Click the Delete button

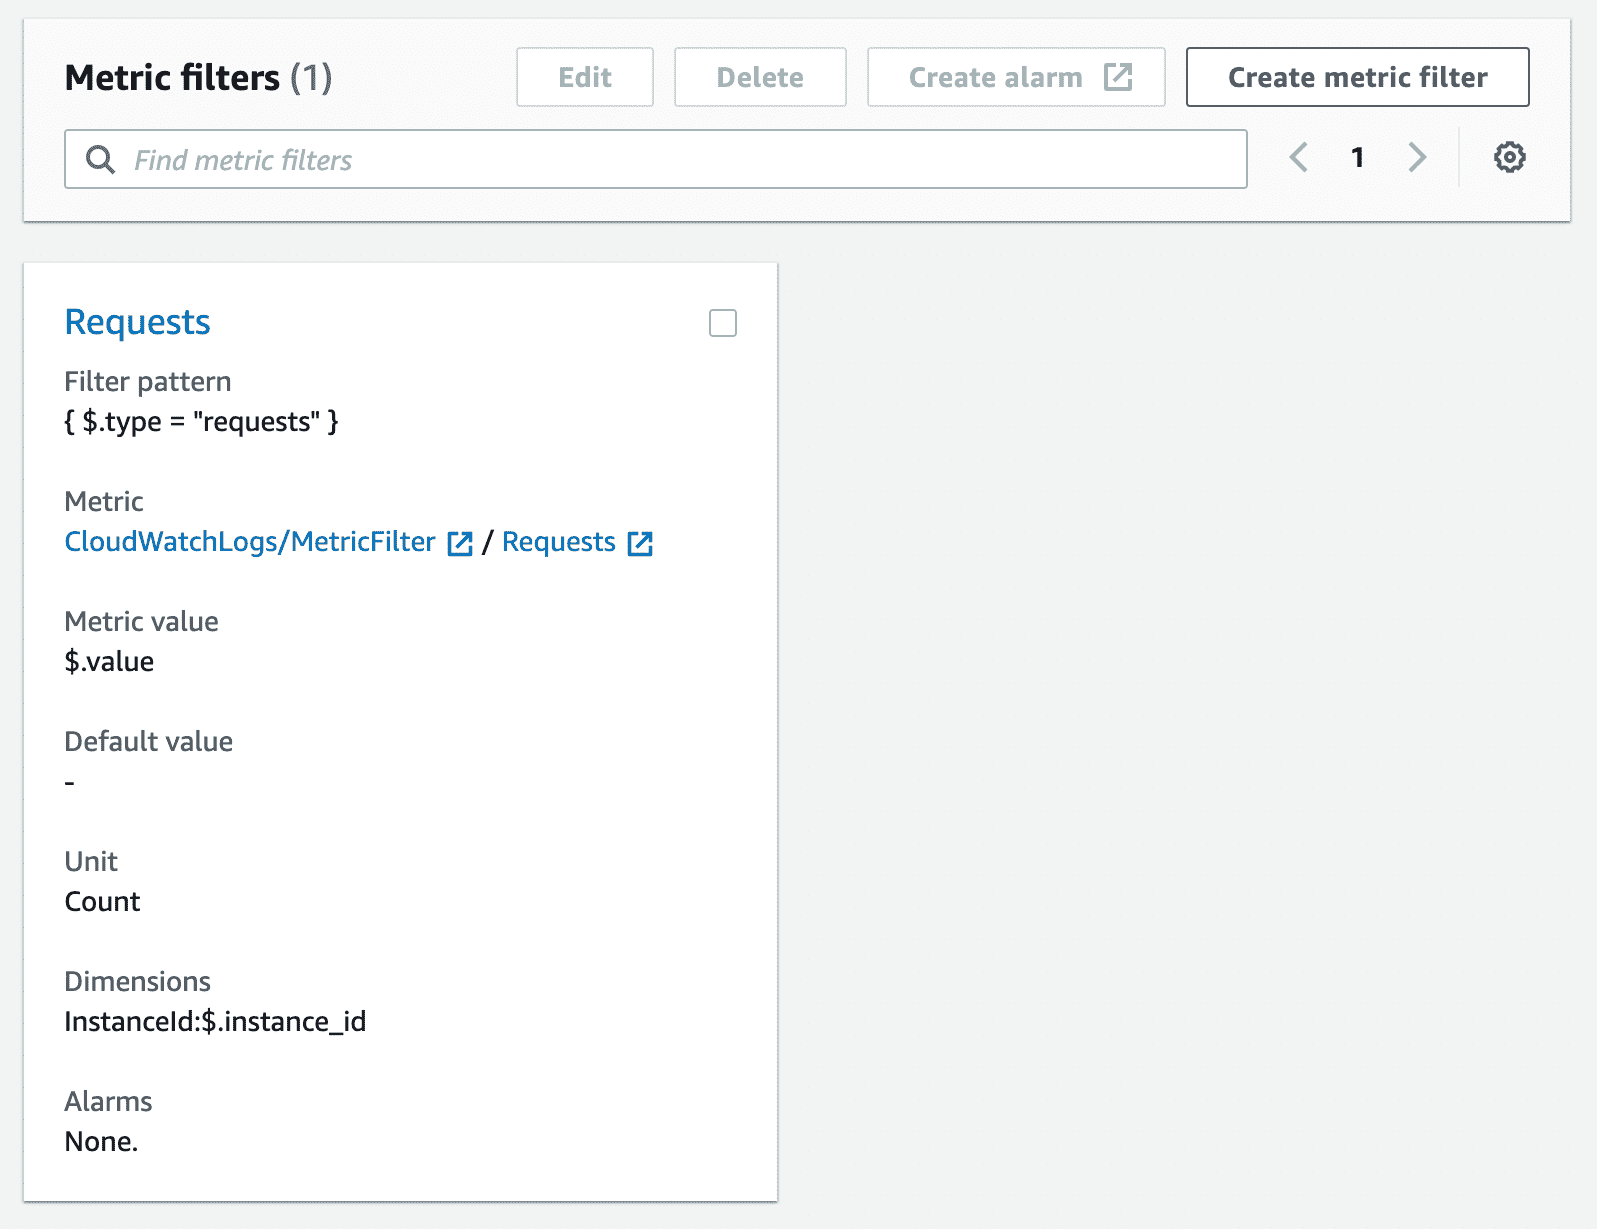760,77
